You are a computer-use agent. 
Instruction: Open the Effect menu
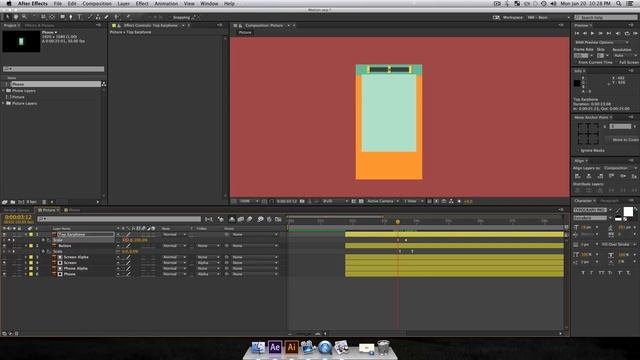[142, 3]
